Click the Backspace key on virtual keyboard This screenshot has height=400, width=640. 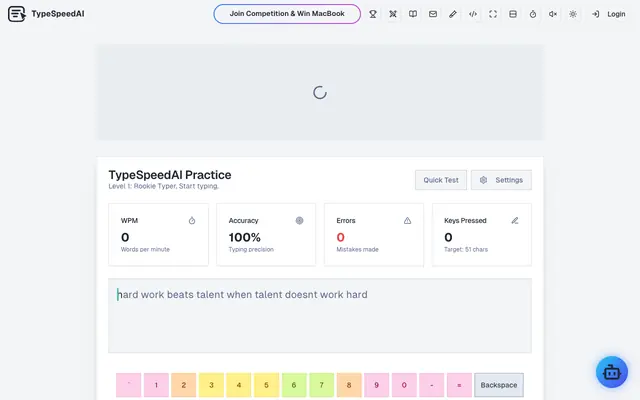tap(499, 385)
